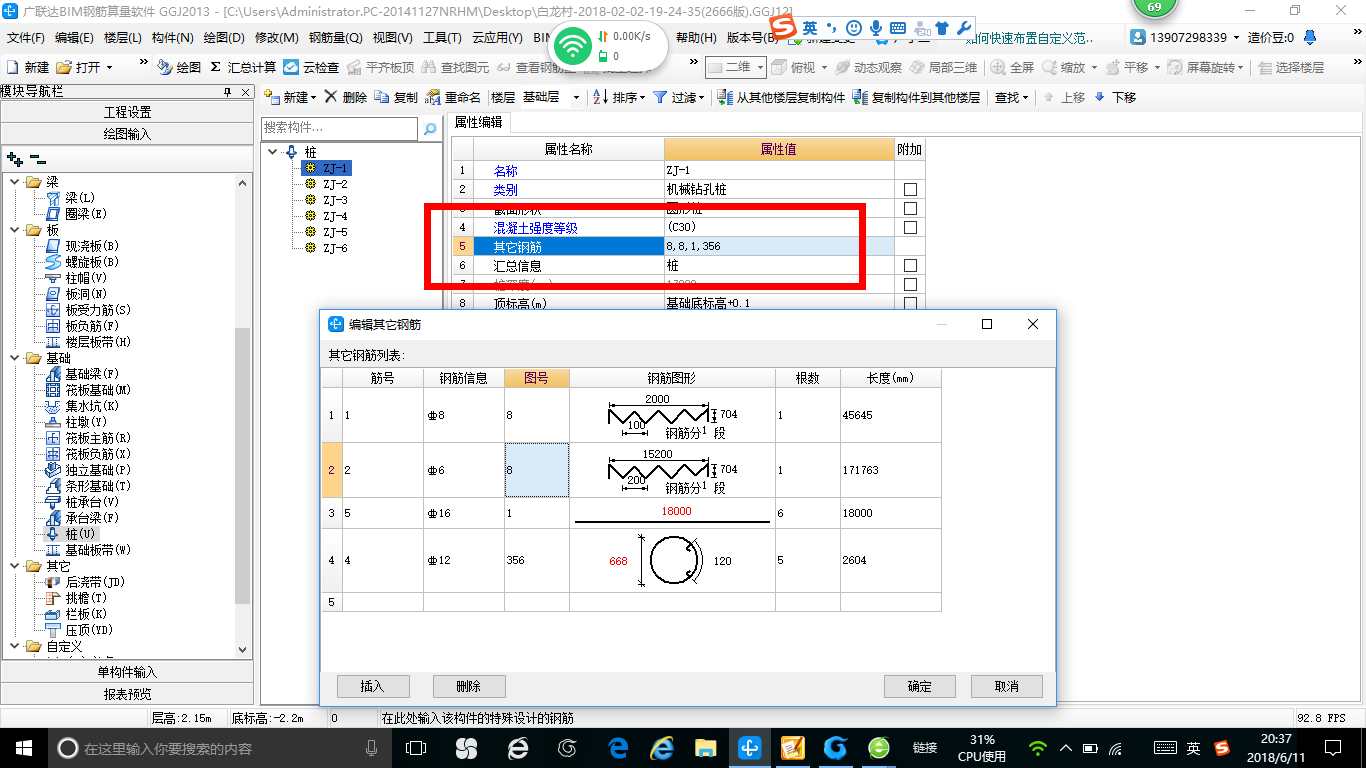Select ZJ-3 in component list
This screenshot has height=768, width=1366.
tap(335, 200)
